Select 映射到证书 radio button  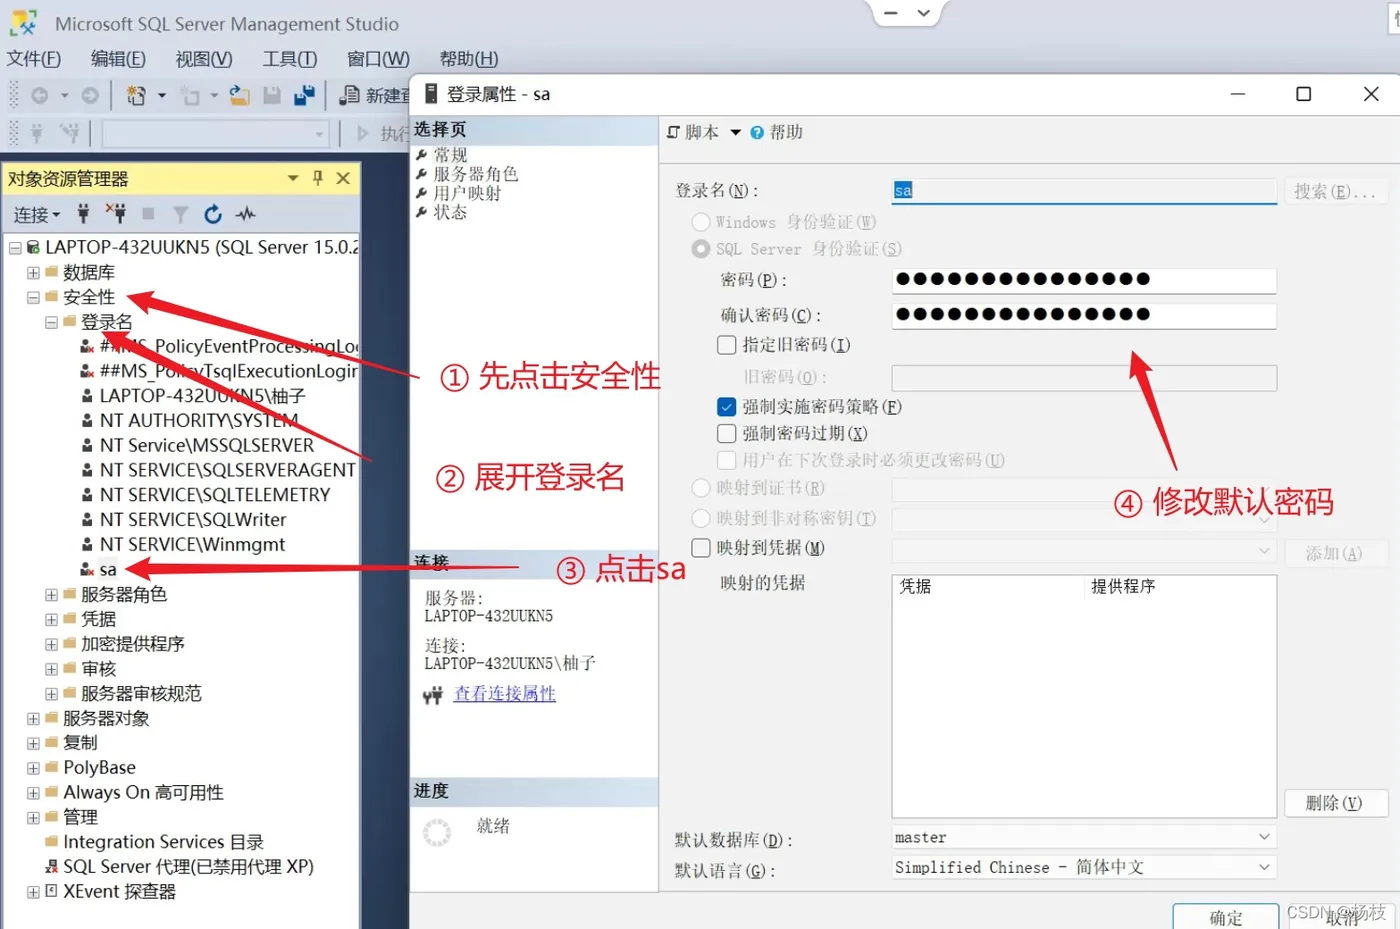[x=701, y=488]
